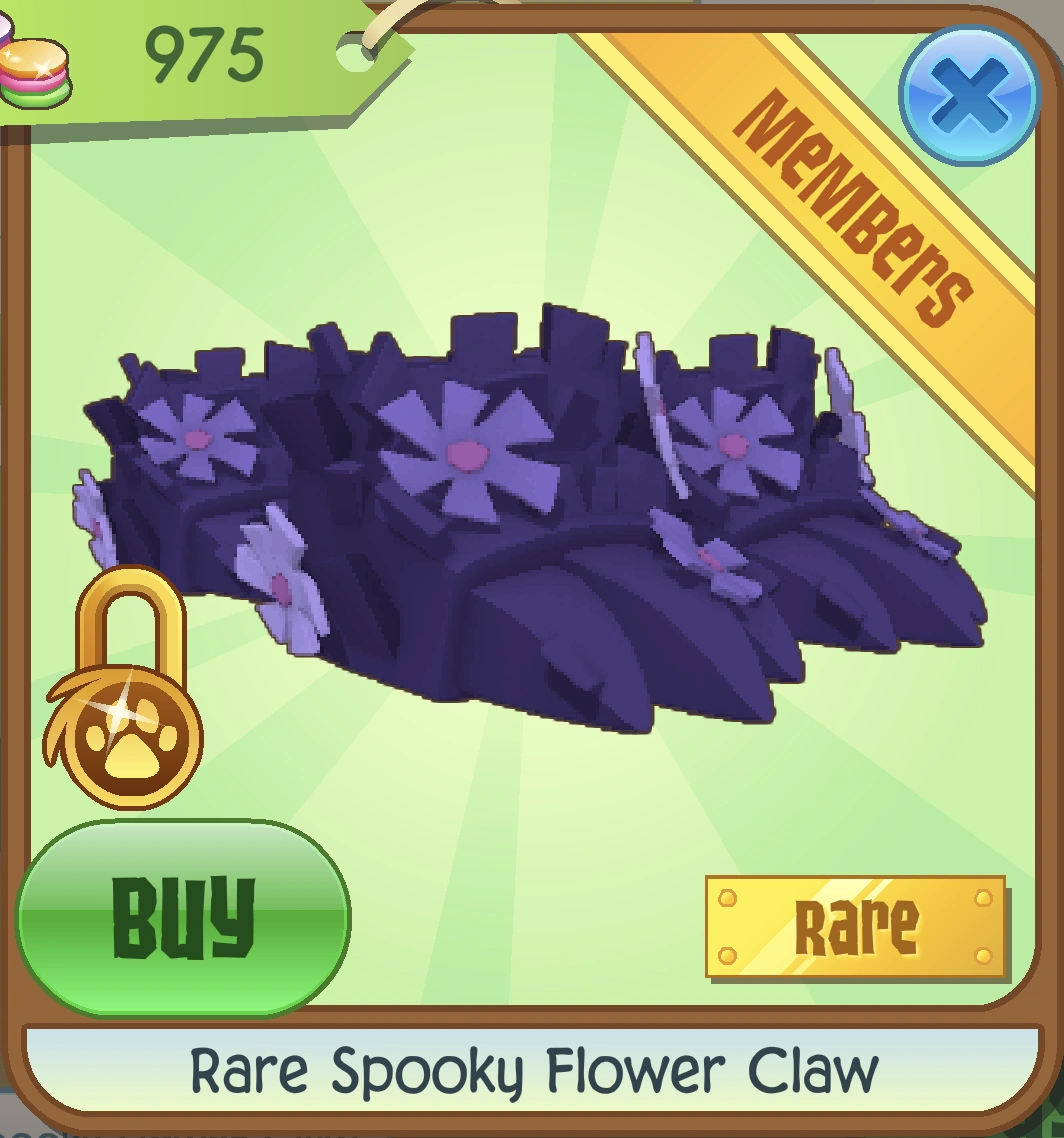Screen dimensions: 1064x1138
Task: Click the top-left purple flower on the claw
Action: pyautogui.click(x=197, y=436)
